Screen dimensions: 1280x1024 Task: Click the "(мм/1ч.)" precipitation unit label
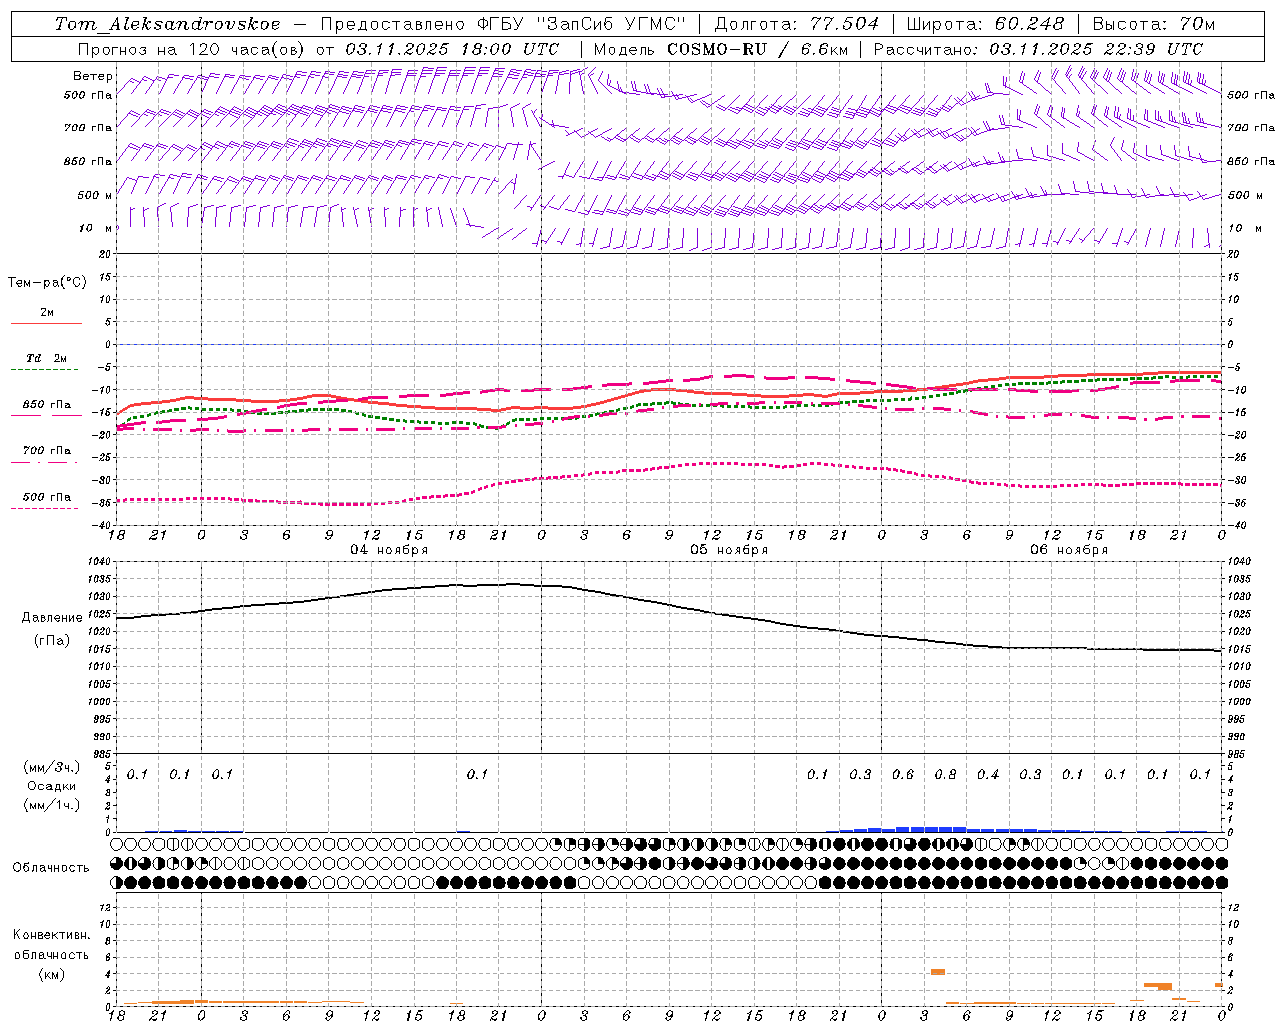(52, 805)
